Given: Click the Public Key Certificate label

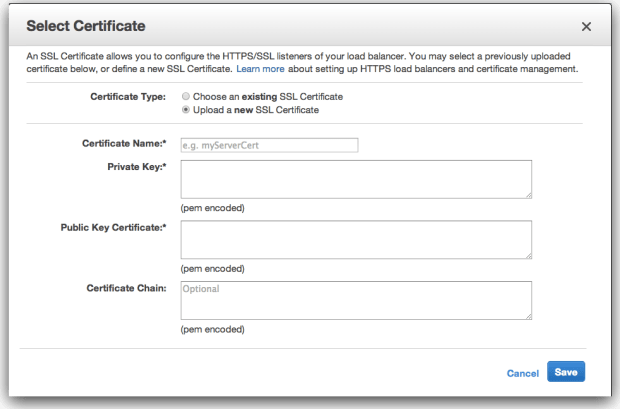Looking at the screenshot, I should pyautogui.click(x=113, y=227).
